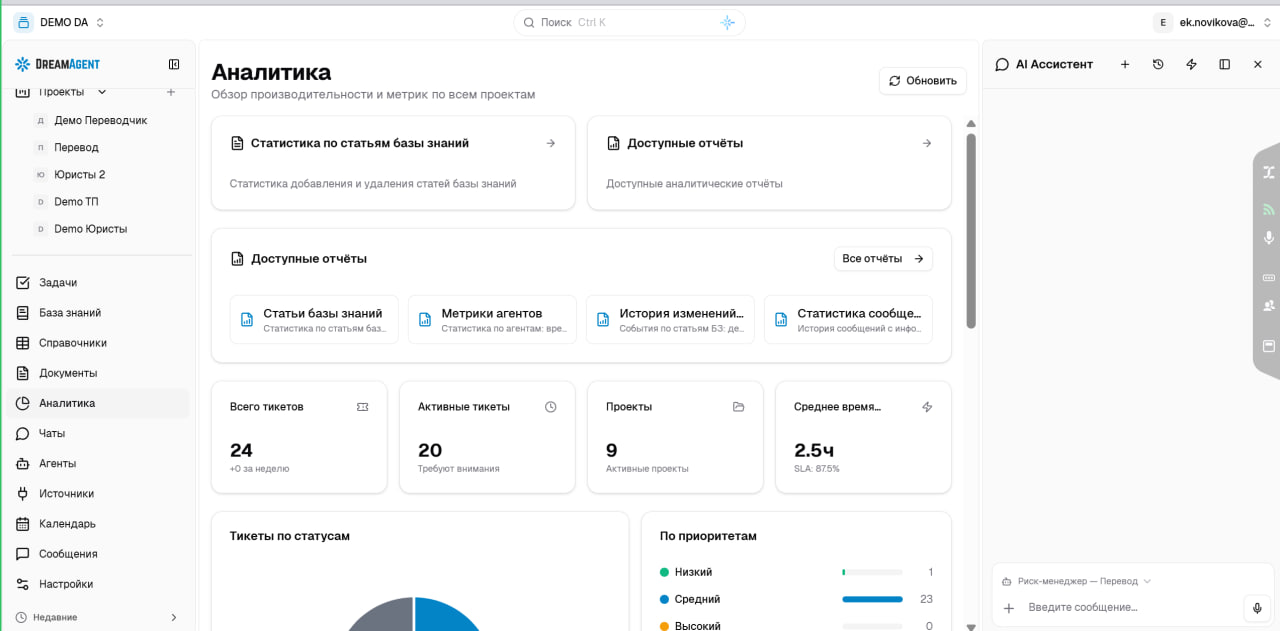The height and width of the screenshot is (631, 1280).
Task: Open Сообщения section
Action: click(98, 553)
